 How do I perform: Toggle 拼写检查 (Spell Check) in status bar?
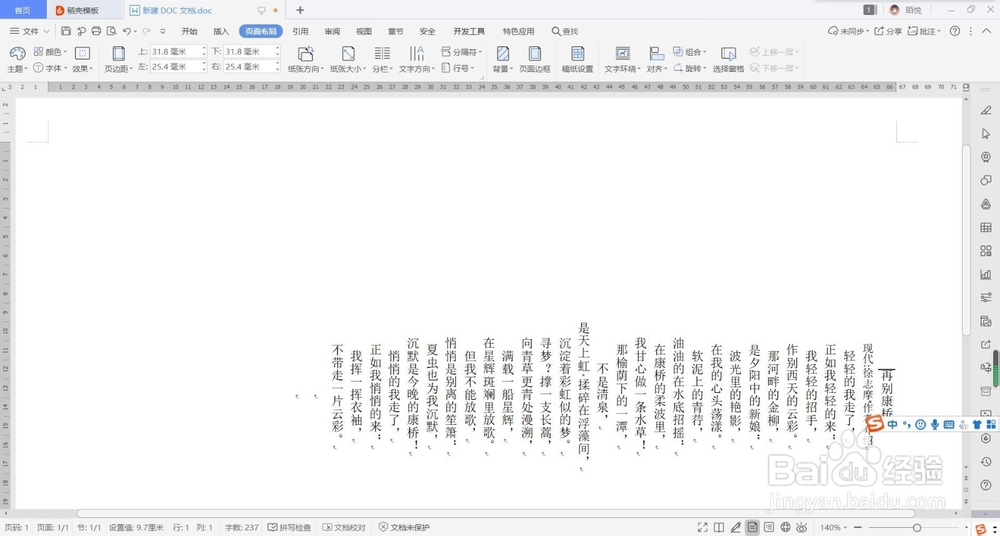pos(290,528)
